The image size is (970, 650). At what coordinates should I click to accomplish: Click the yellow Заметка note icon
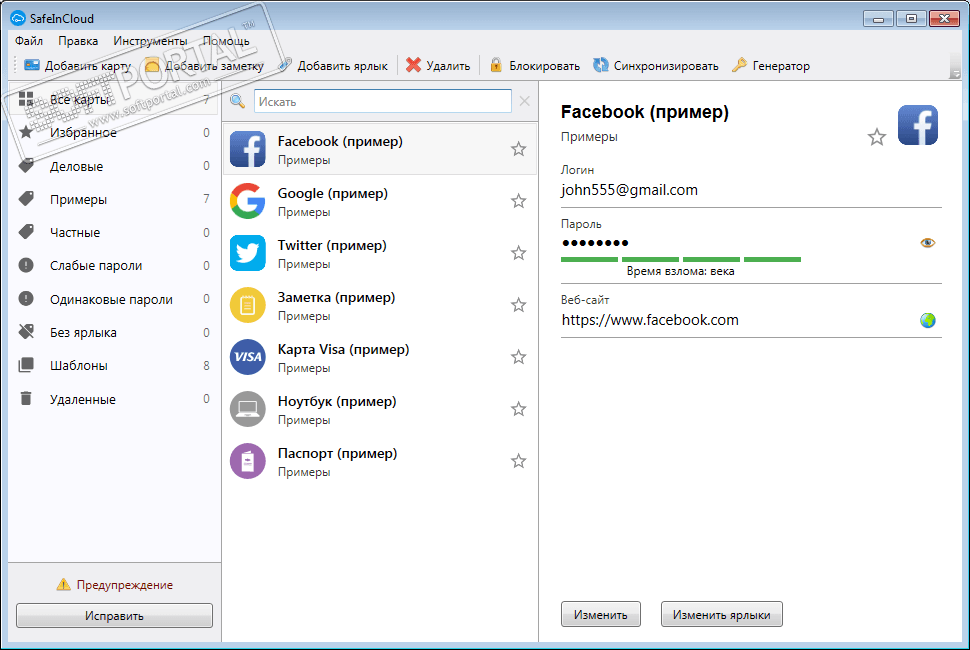[247, 305]
